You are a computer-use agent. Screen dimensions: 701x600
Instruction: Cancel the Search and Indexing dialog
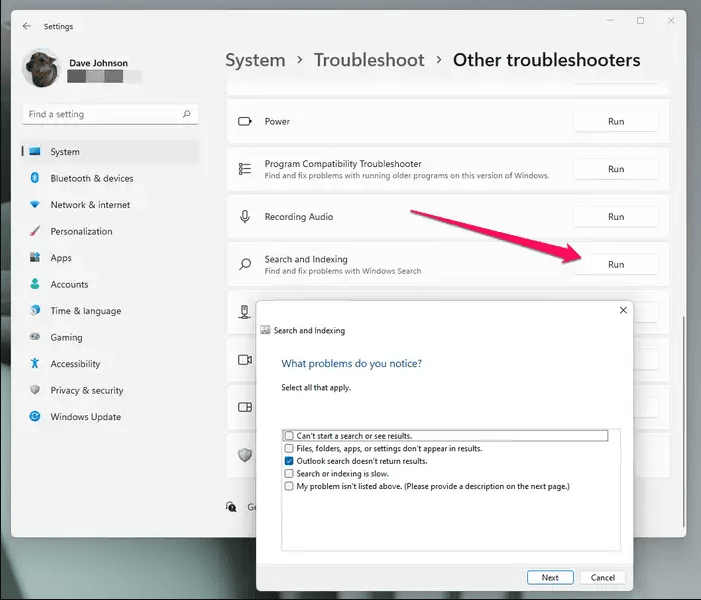click(x=603, y=577)
